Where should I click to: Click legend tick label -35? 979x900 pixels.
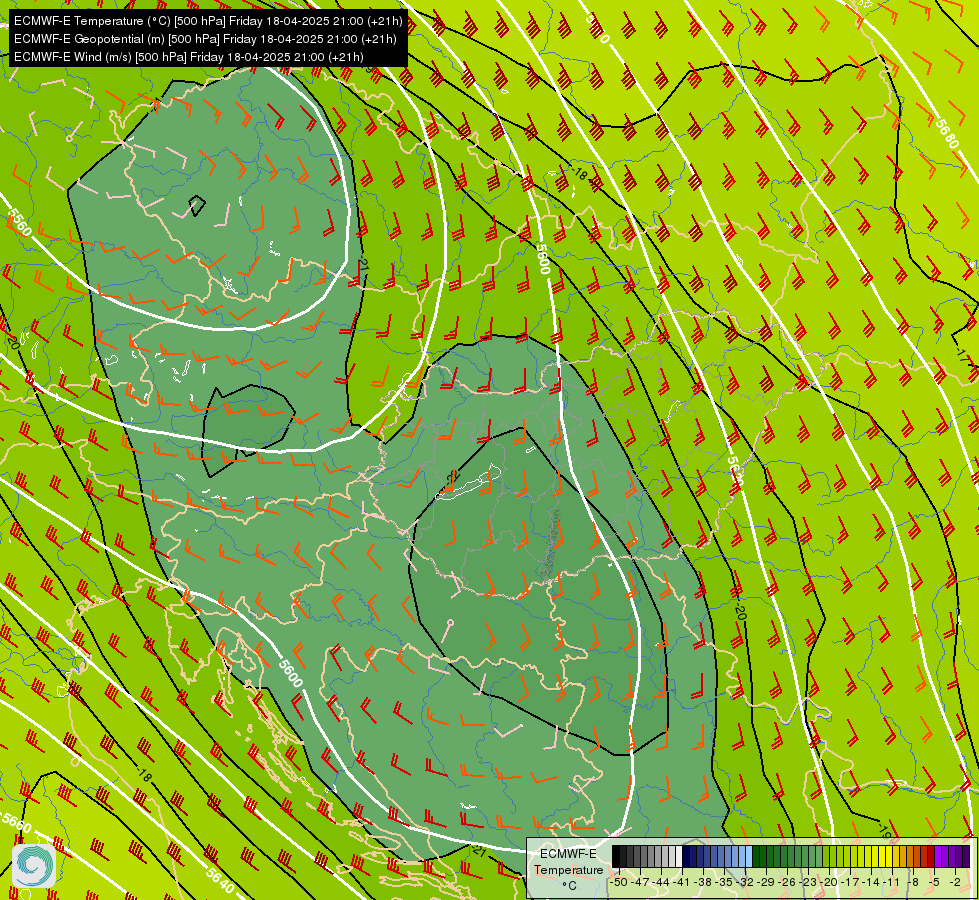click(724, 883)
